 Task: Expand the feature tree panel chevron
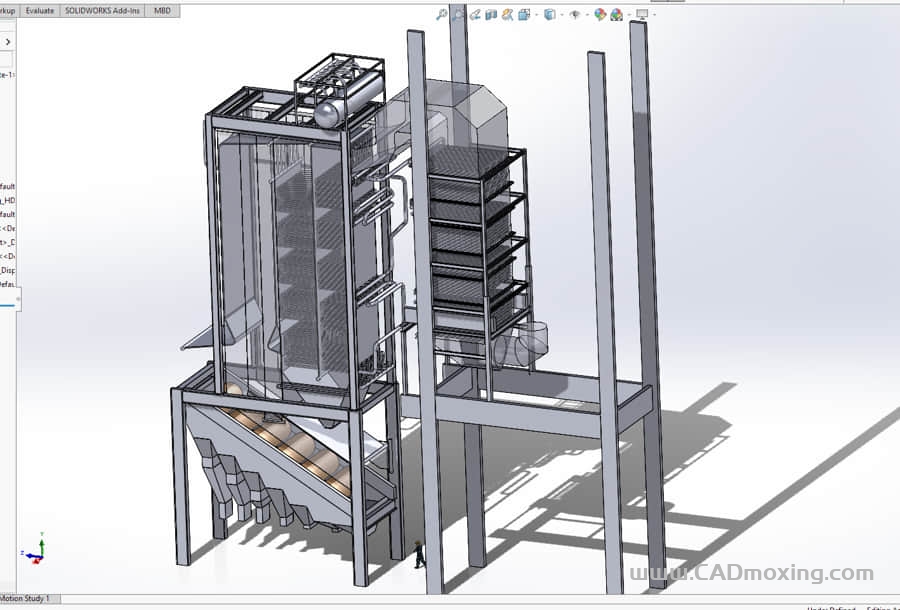[x=8, y=42]
